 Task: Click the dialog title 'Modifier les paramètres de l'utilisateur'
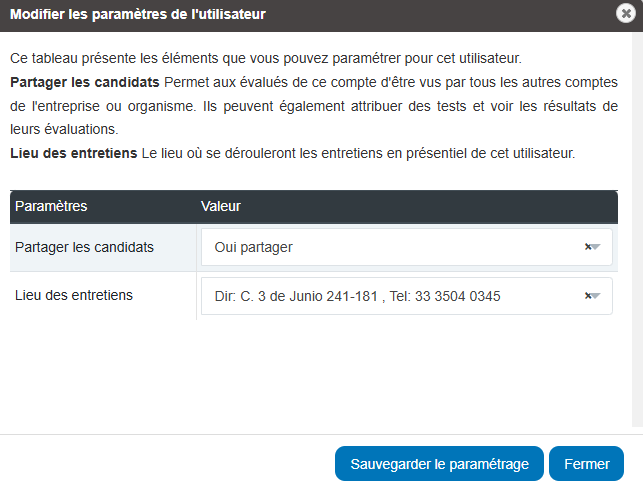tap(138, 14)
